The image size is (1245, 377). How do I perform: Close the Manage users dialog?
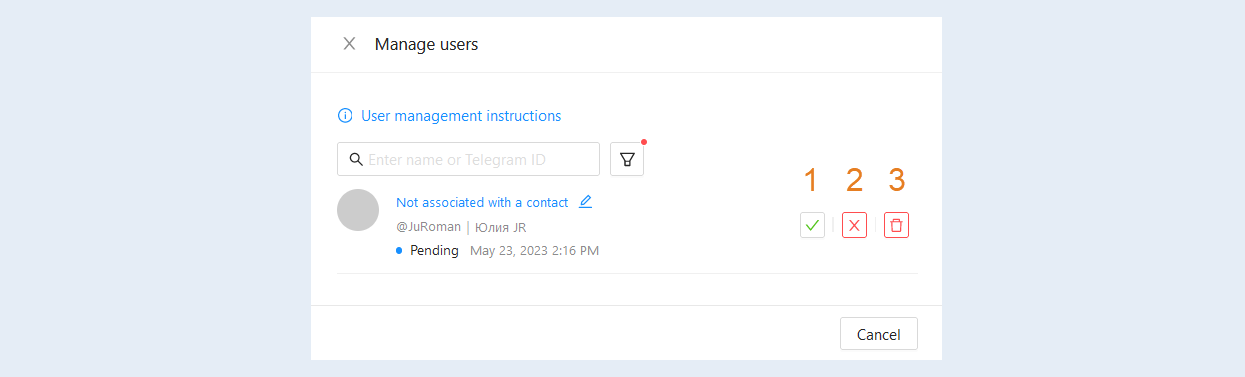(349, 44)
